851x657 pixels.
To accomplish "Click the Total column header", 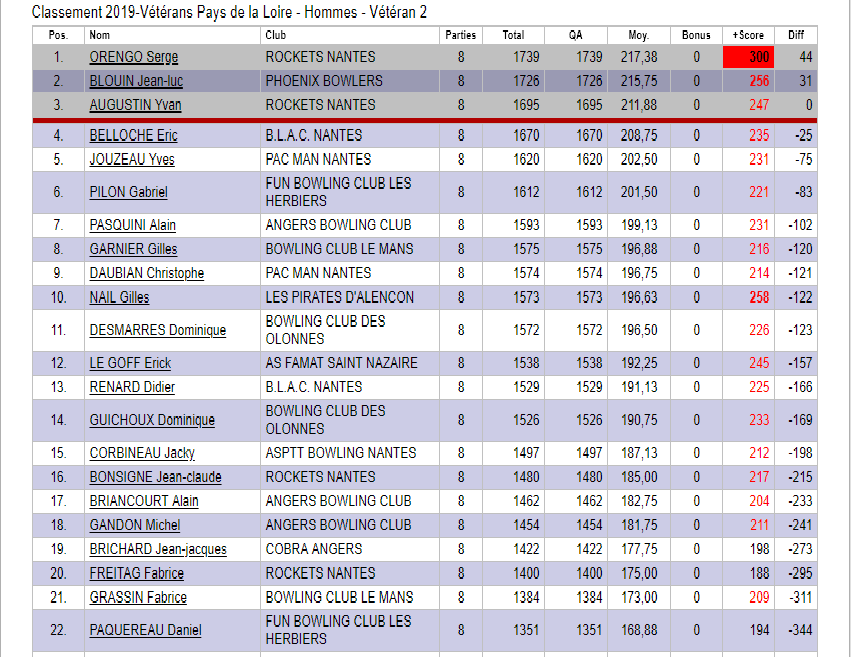I will click(513, 35).
